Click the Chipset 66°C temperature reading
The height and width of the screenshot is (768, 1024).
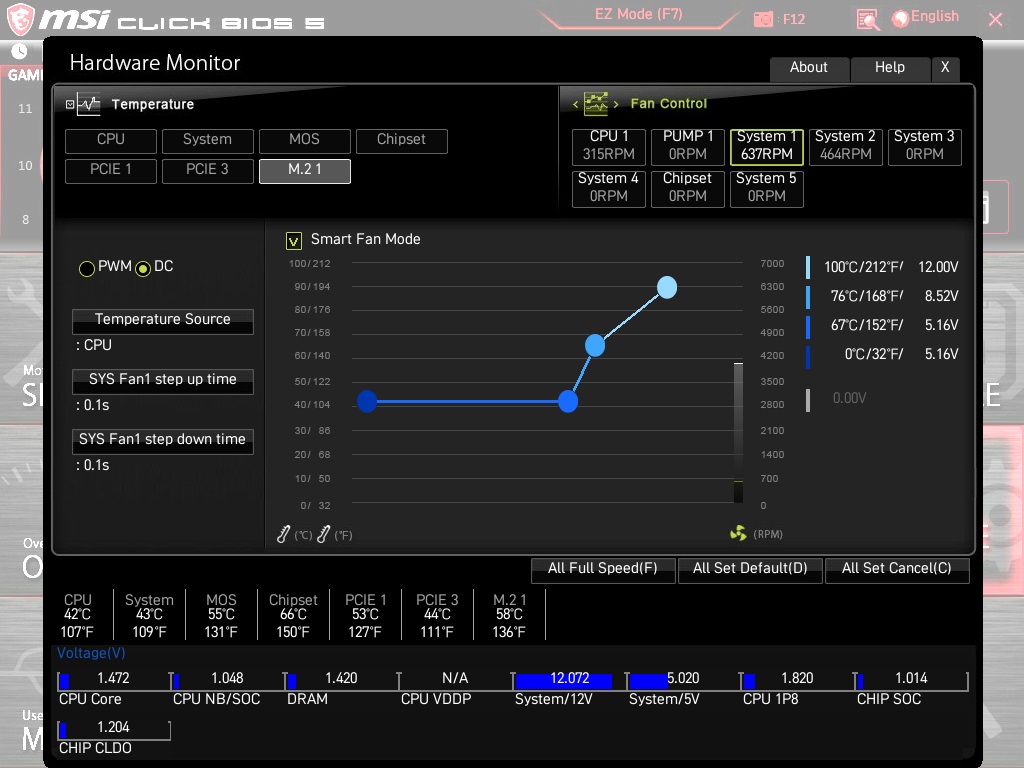click(x=293, y=615)
